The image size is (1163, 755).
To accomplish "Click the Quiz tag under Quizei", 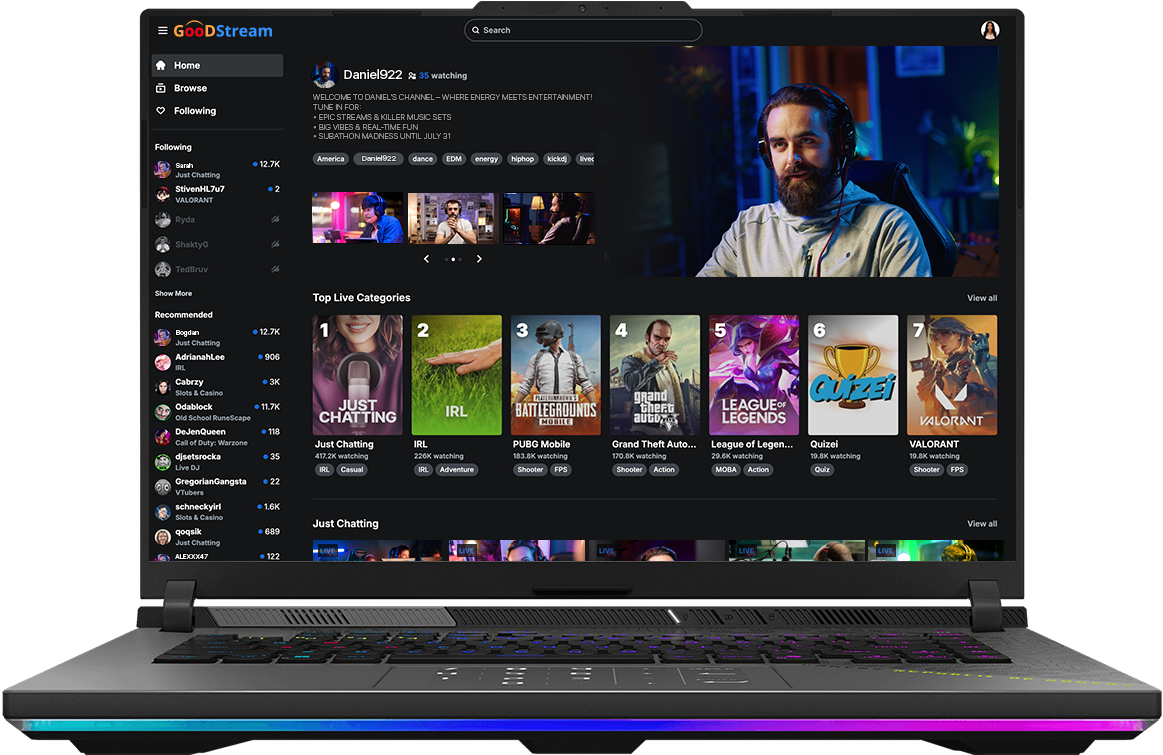I will click(822, 469).
